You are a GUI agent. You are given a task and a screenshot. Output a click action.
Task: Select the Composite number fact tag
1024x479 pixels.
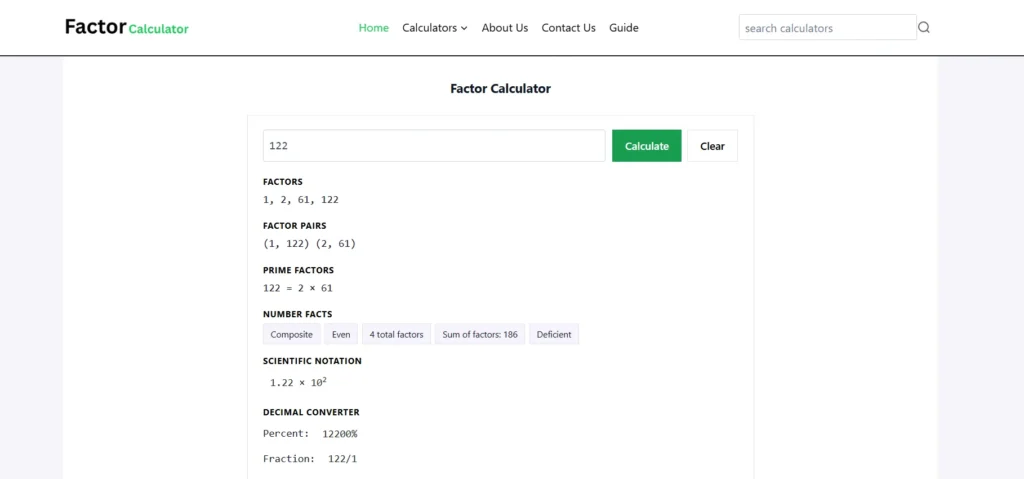(x=292, y=334)
